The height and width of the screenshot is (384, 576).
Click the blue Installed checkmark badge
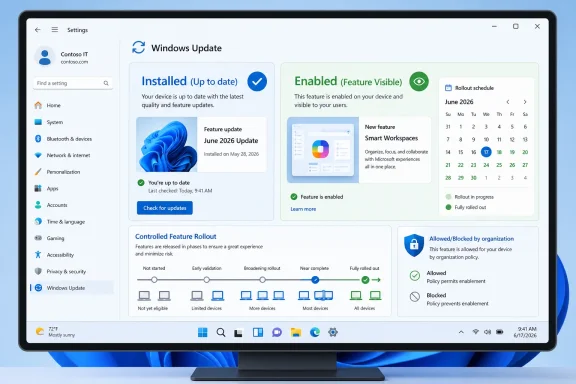pyautogui.click(x=257, y=81)
